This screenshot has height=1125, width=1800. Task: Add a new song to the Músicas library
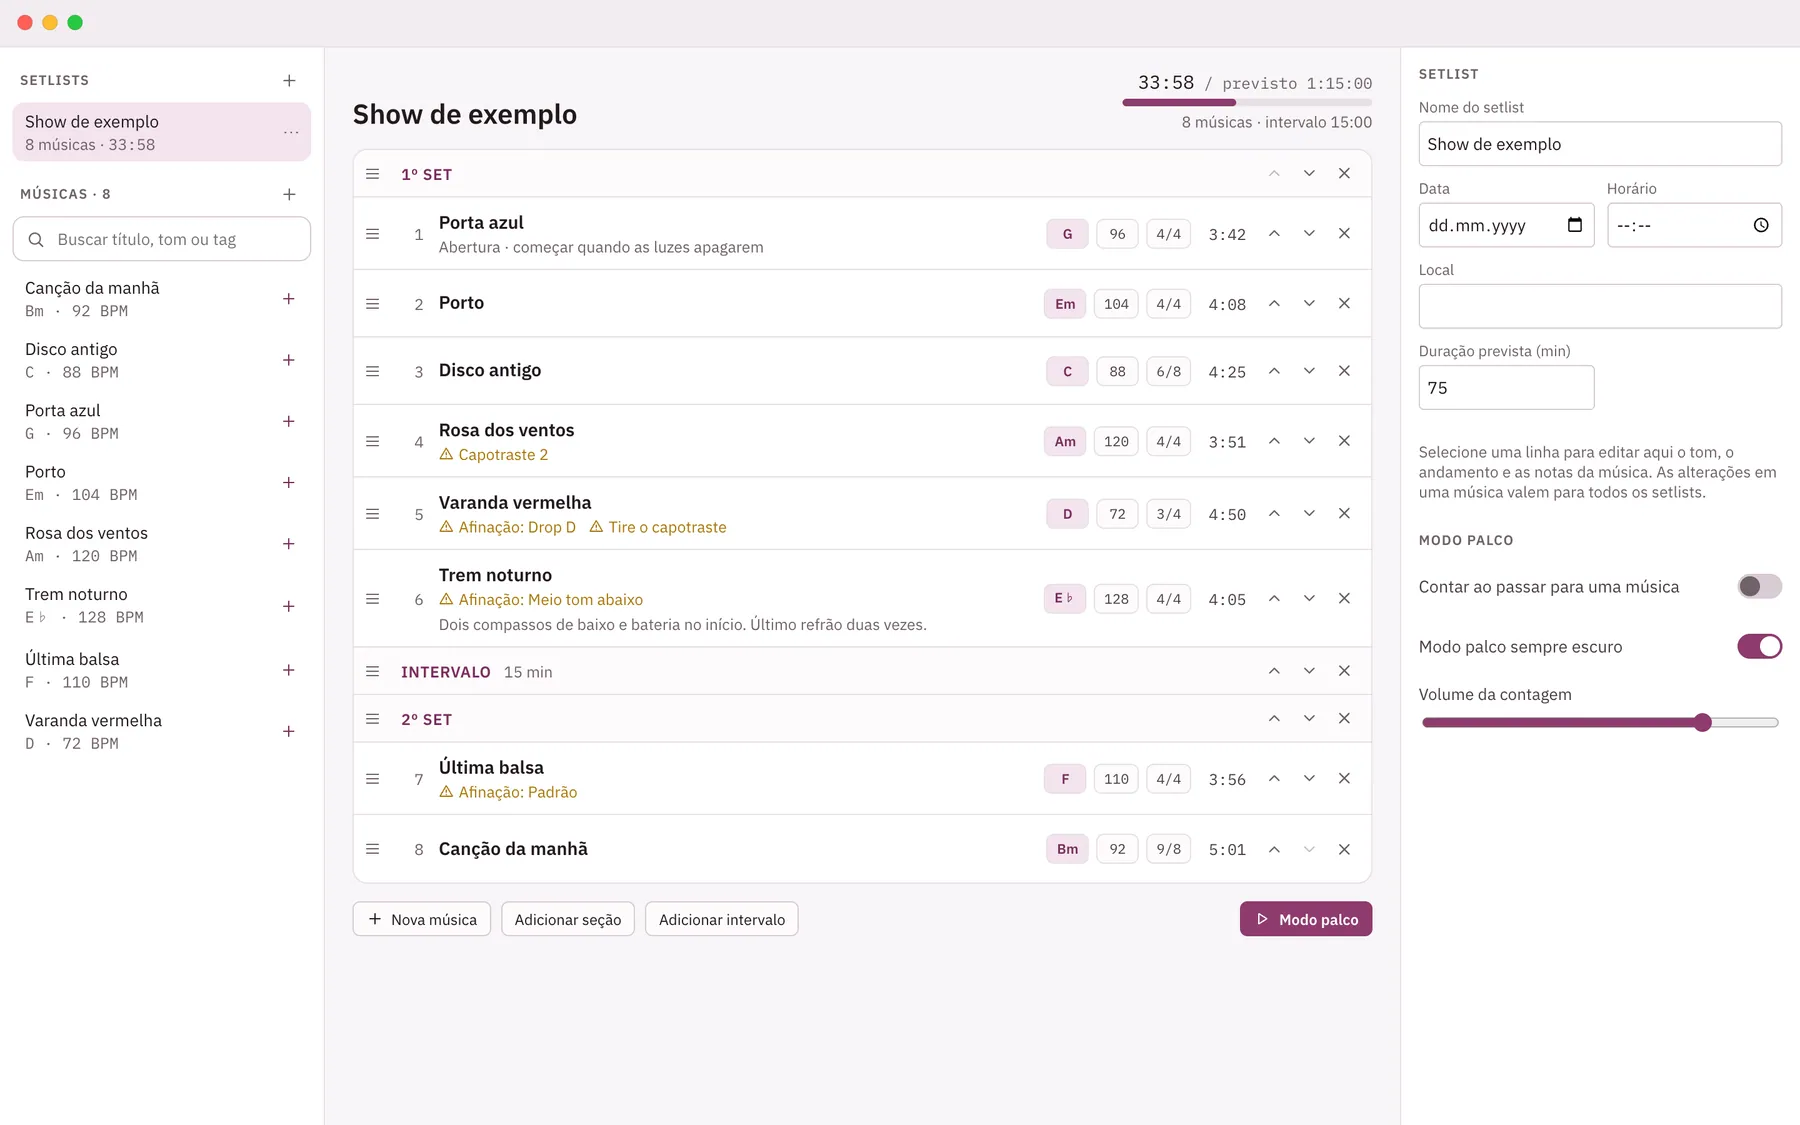[289, 194]
